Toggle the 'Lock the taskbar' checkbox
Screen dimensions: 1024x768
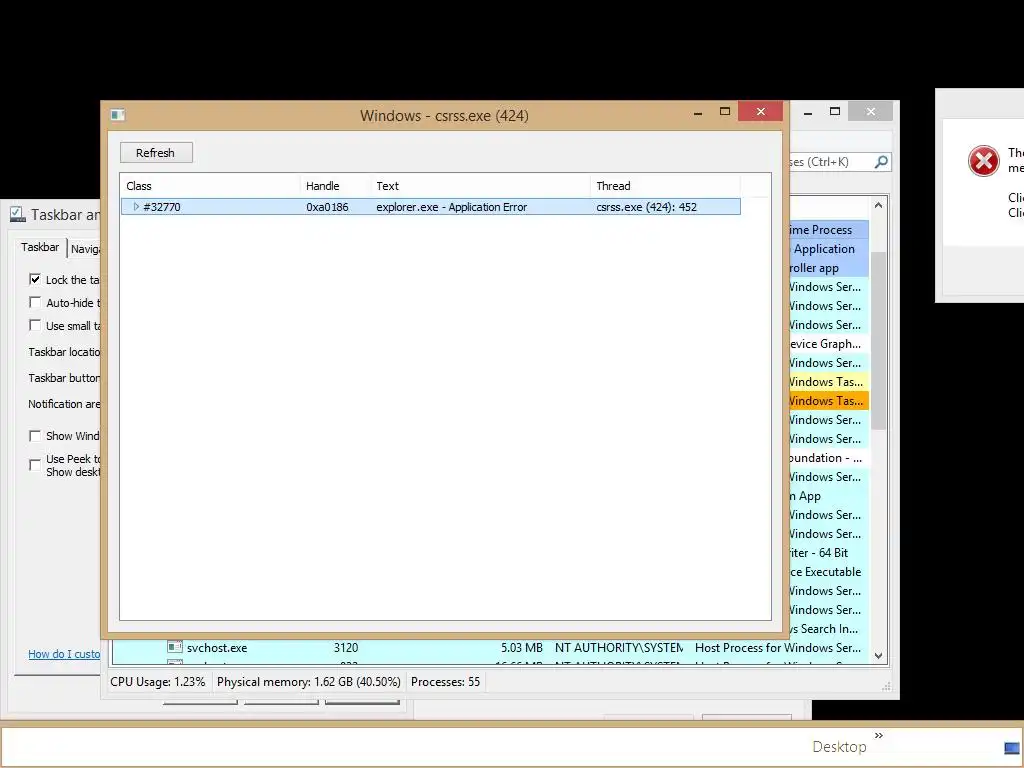coord(35,280)
